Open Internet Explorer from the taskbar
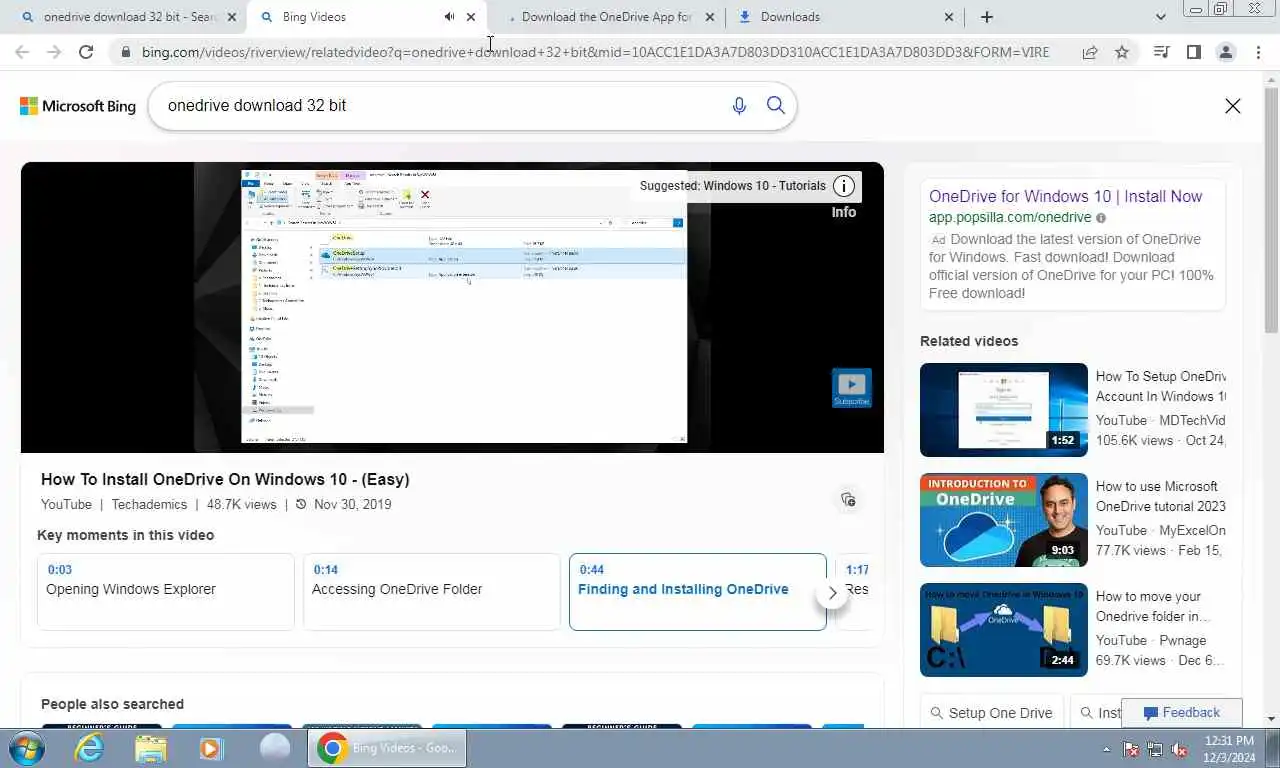 [89, 748]
